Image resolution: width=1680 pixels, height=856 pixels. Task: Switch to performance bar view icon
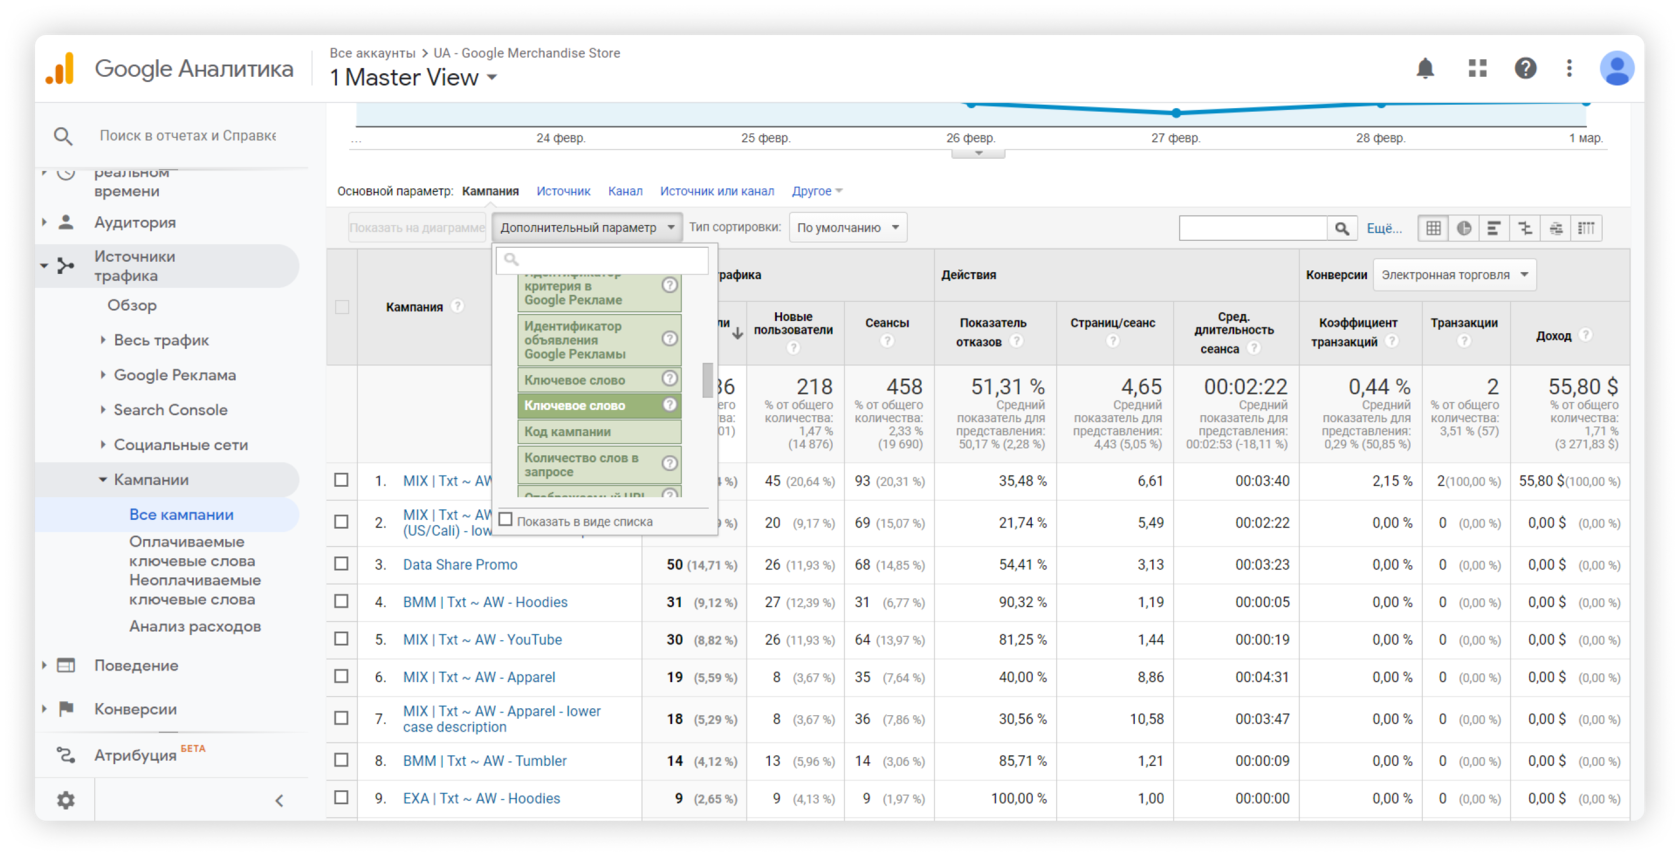click(1494, 228)
